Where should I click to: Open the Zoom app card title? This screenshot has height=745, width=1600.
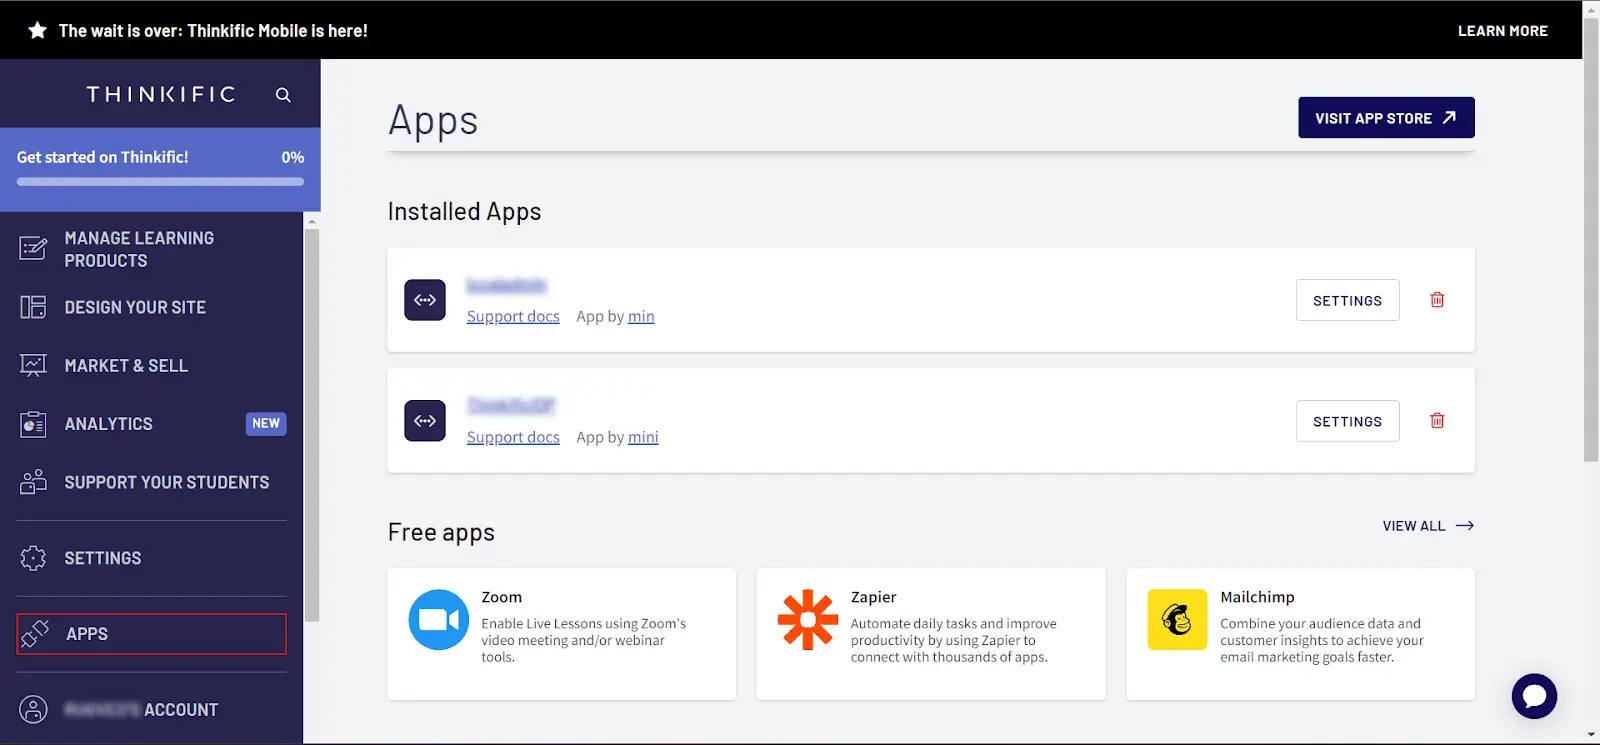tap(502, 597)
